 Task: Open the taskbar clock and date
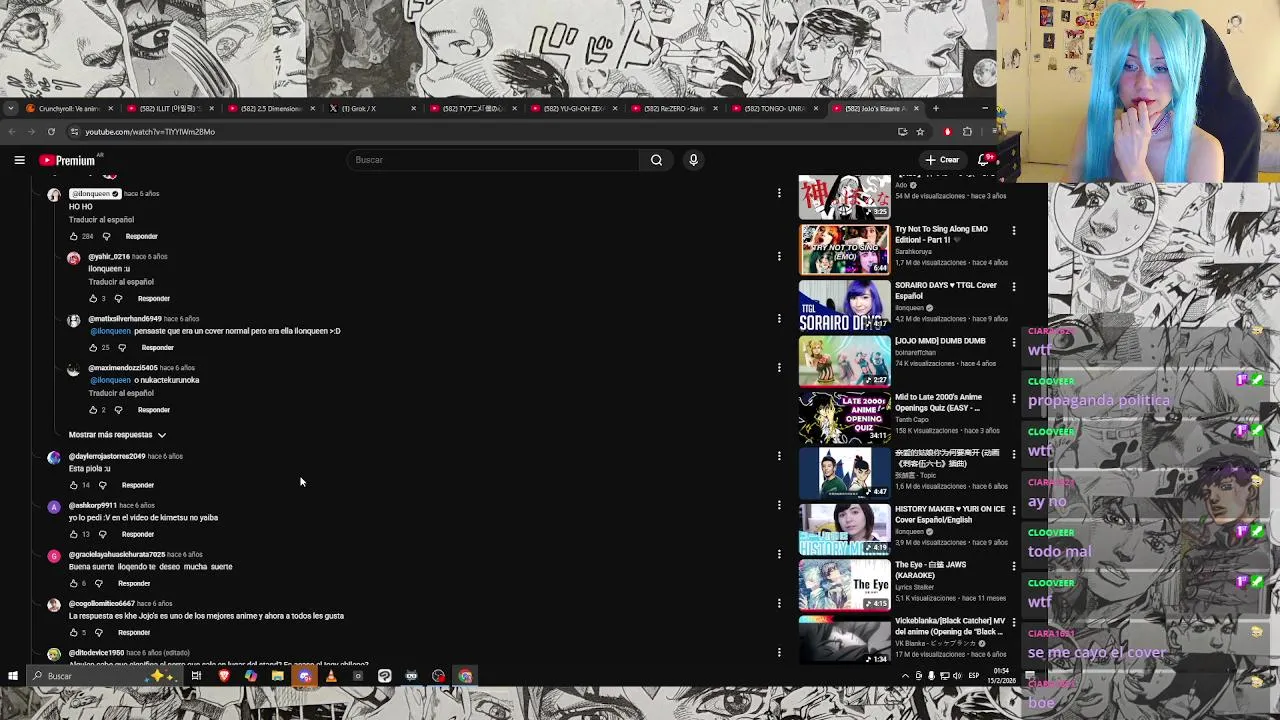coord(1002,676)
